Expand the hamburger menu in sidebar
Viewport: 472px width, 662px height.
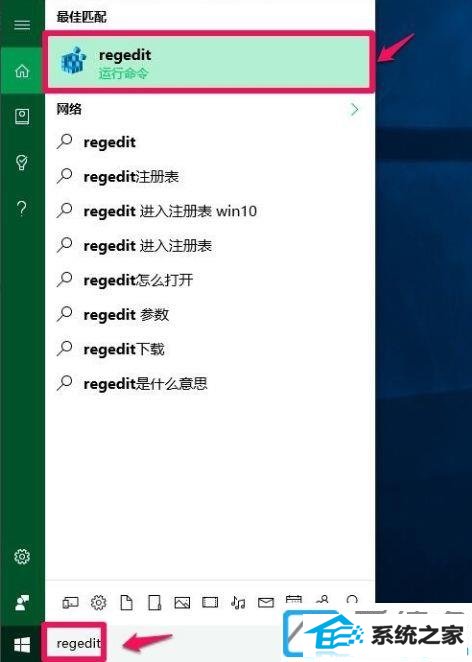(x=22, y=25)
